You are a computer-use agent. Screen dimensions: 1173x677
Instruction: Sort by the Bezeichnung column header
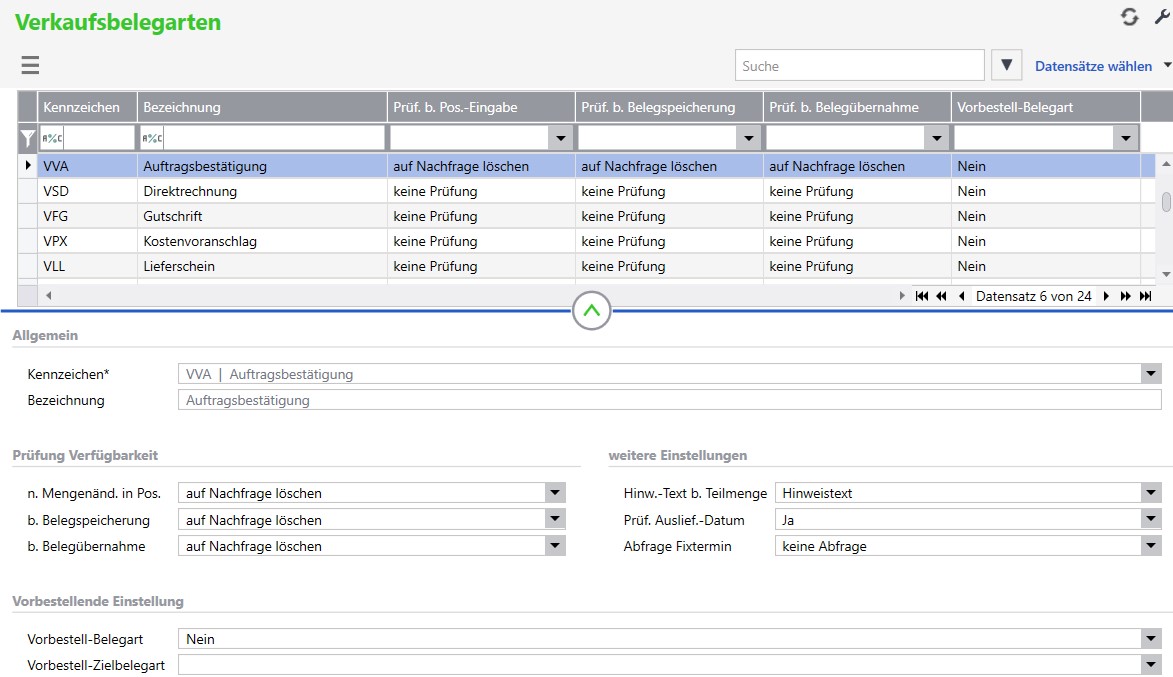point(262,107)
